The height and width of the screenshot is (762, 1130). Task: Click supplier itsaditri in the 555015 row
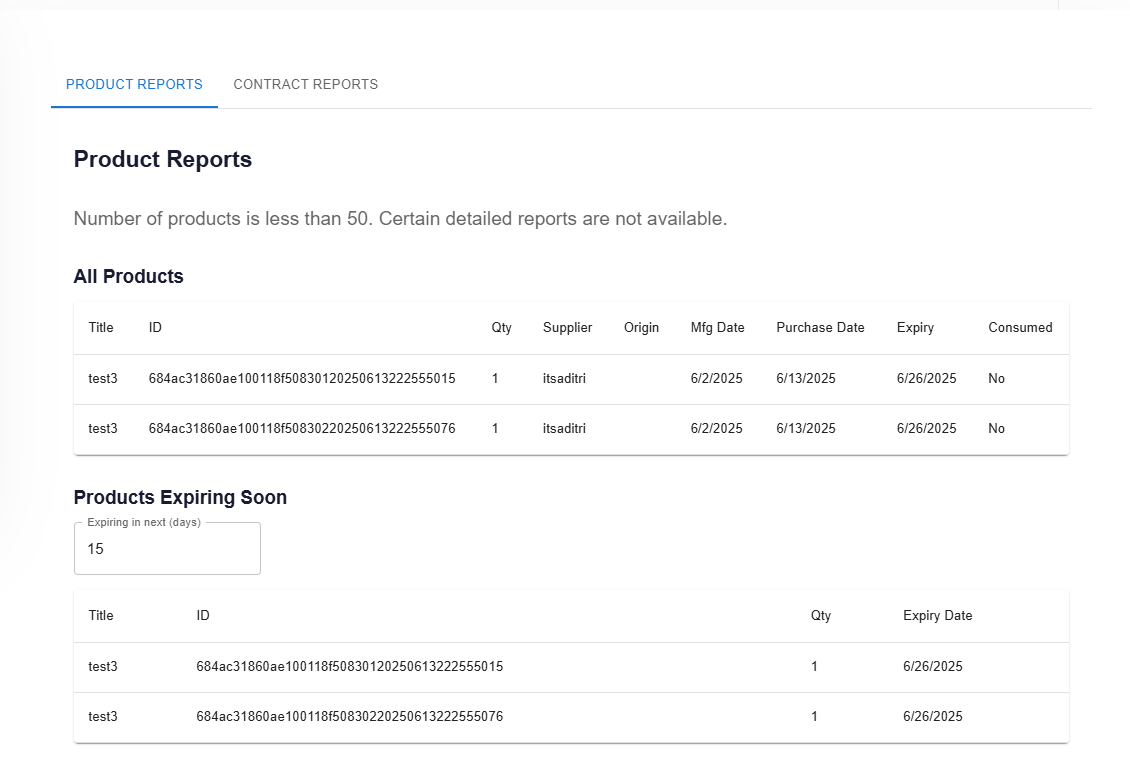coord(564,378)
